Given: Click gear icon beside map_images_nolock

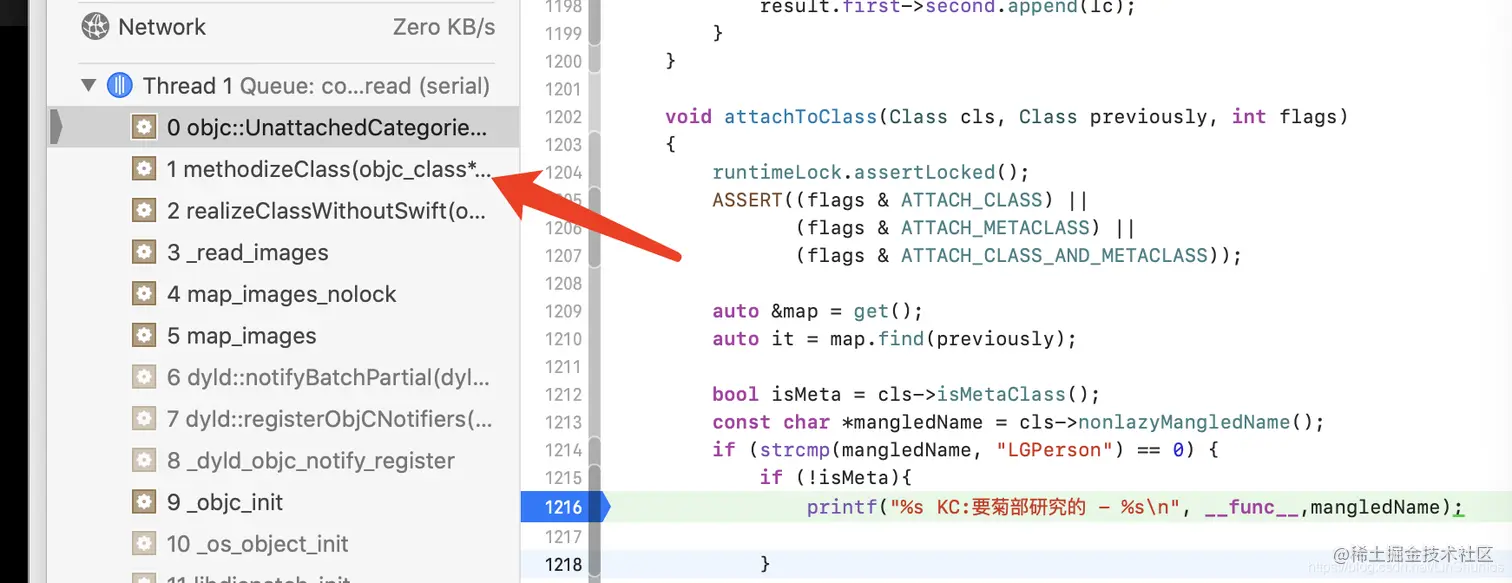Looking at the screenshot, I should coord(145,294).
